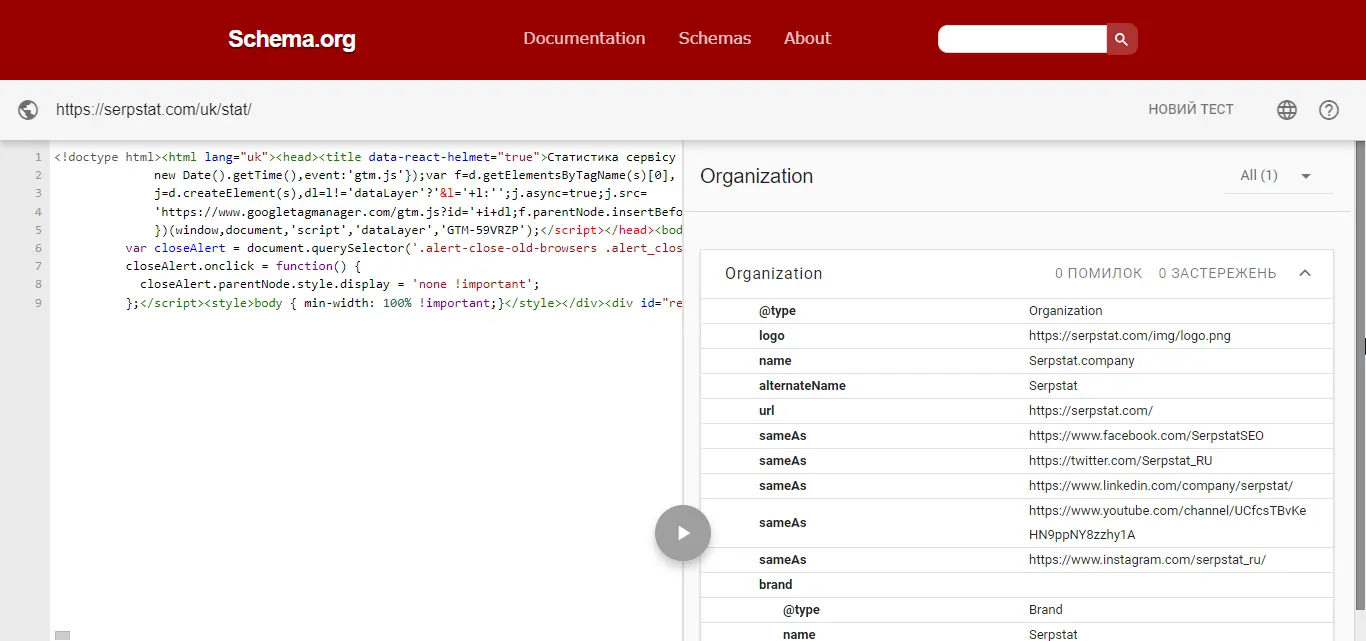Click the sameAs Instagram serpstat_ru URL
This screenshot has height=641, width=1366.
tap(1147, 560)
